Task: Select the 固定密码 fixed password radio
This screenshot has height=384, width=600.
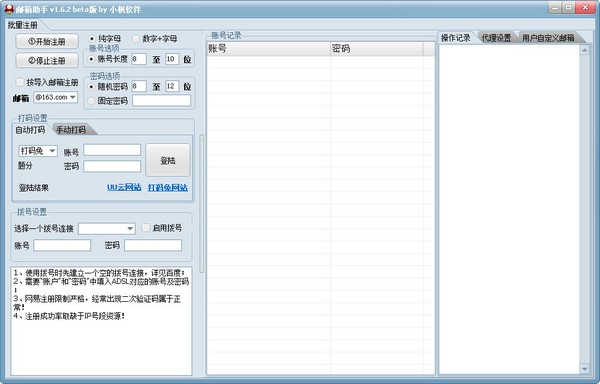Action: point(91,101)
